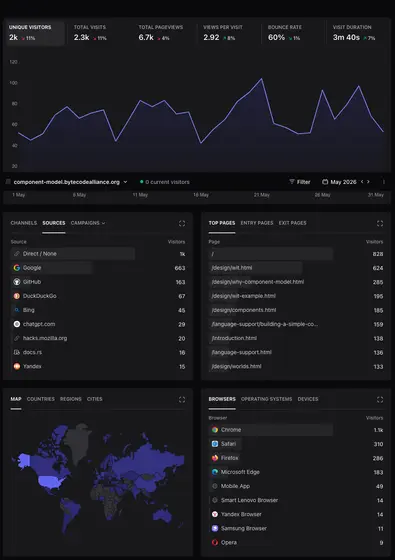Click the DuckDuckGo source icon
Image resolution: width=395 pixels, height=560 pixels.
tap(17, 296)
